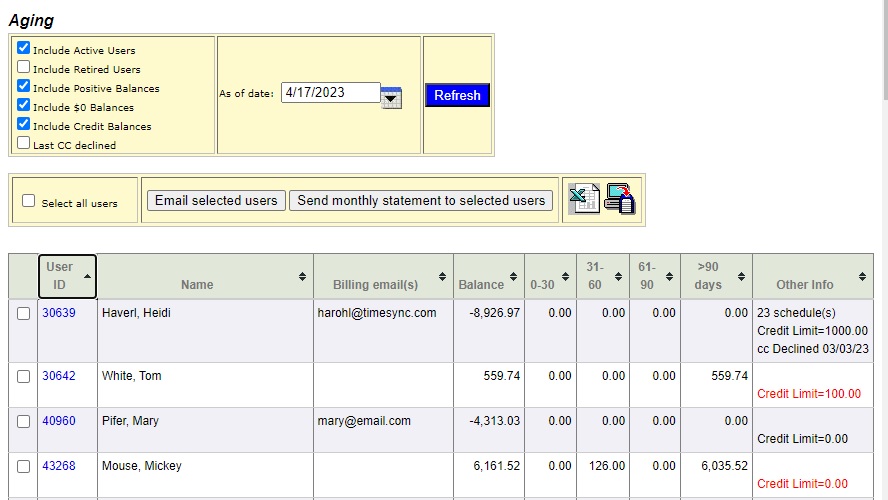Click the Refresh button

pyautogui.click(x=457, y=95)
